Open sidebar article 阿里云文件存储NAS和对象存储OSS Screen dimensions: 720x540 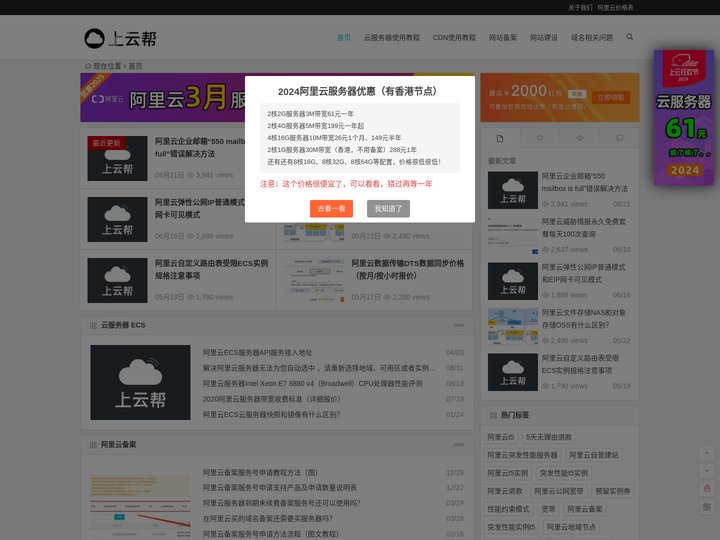[584, 319]
